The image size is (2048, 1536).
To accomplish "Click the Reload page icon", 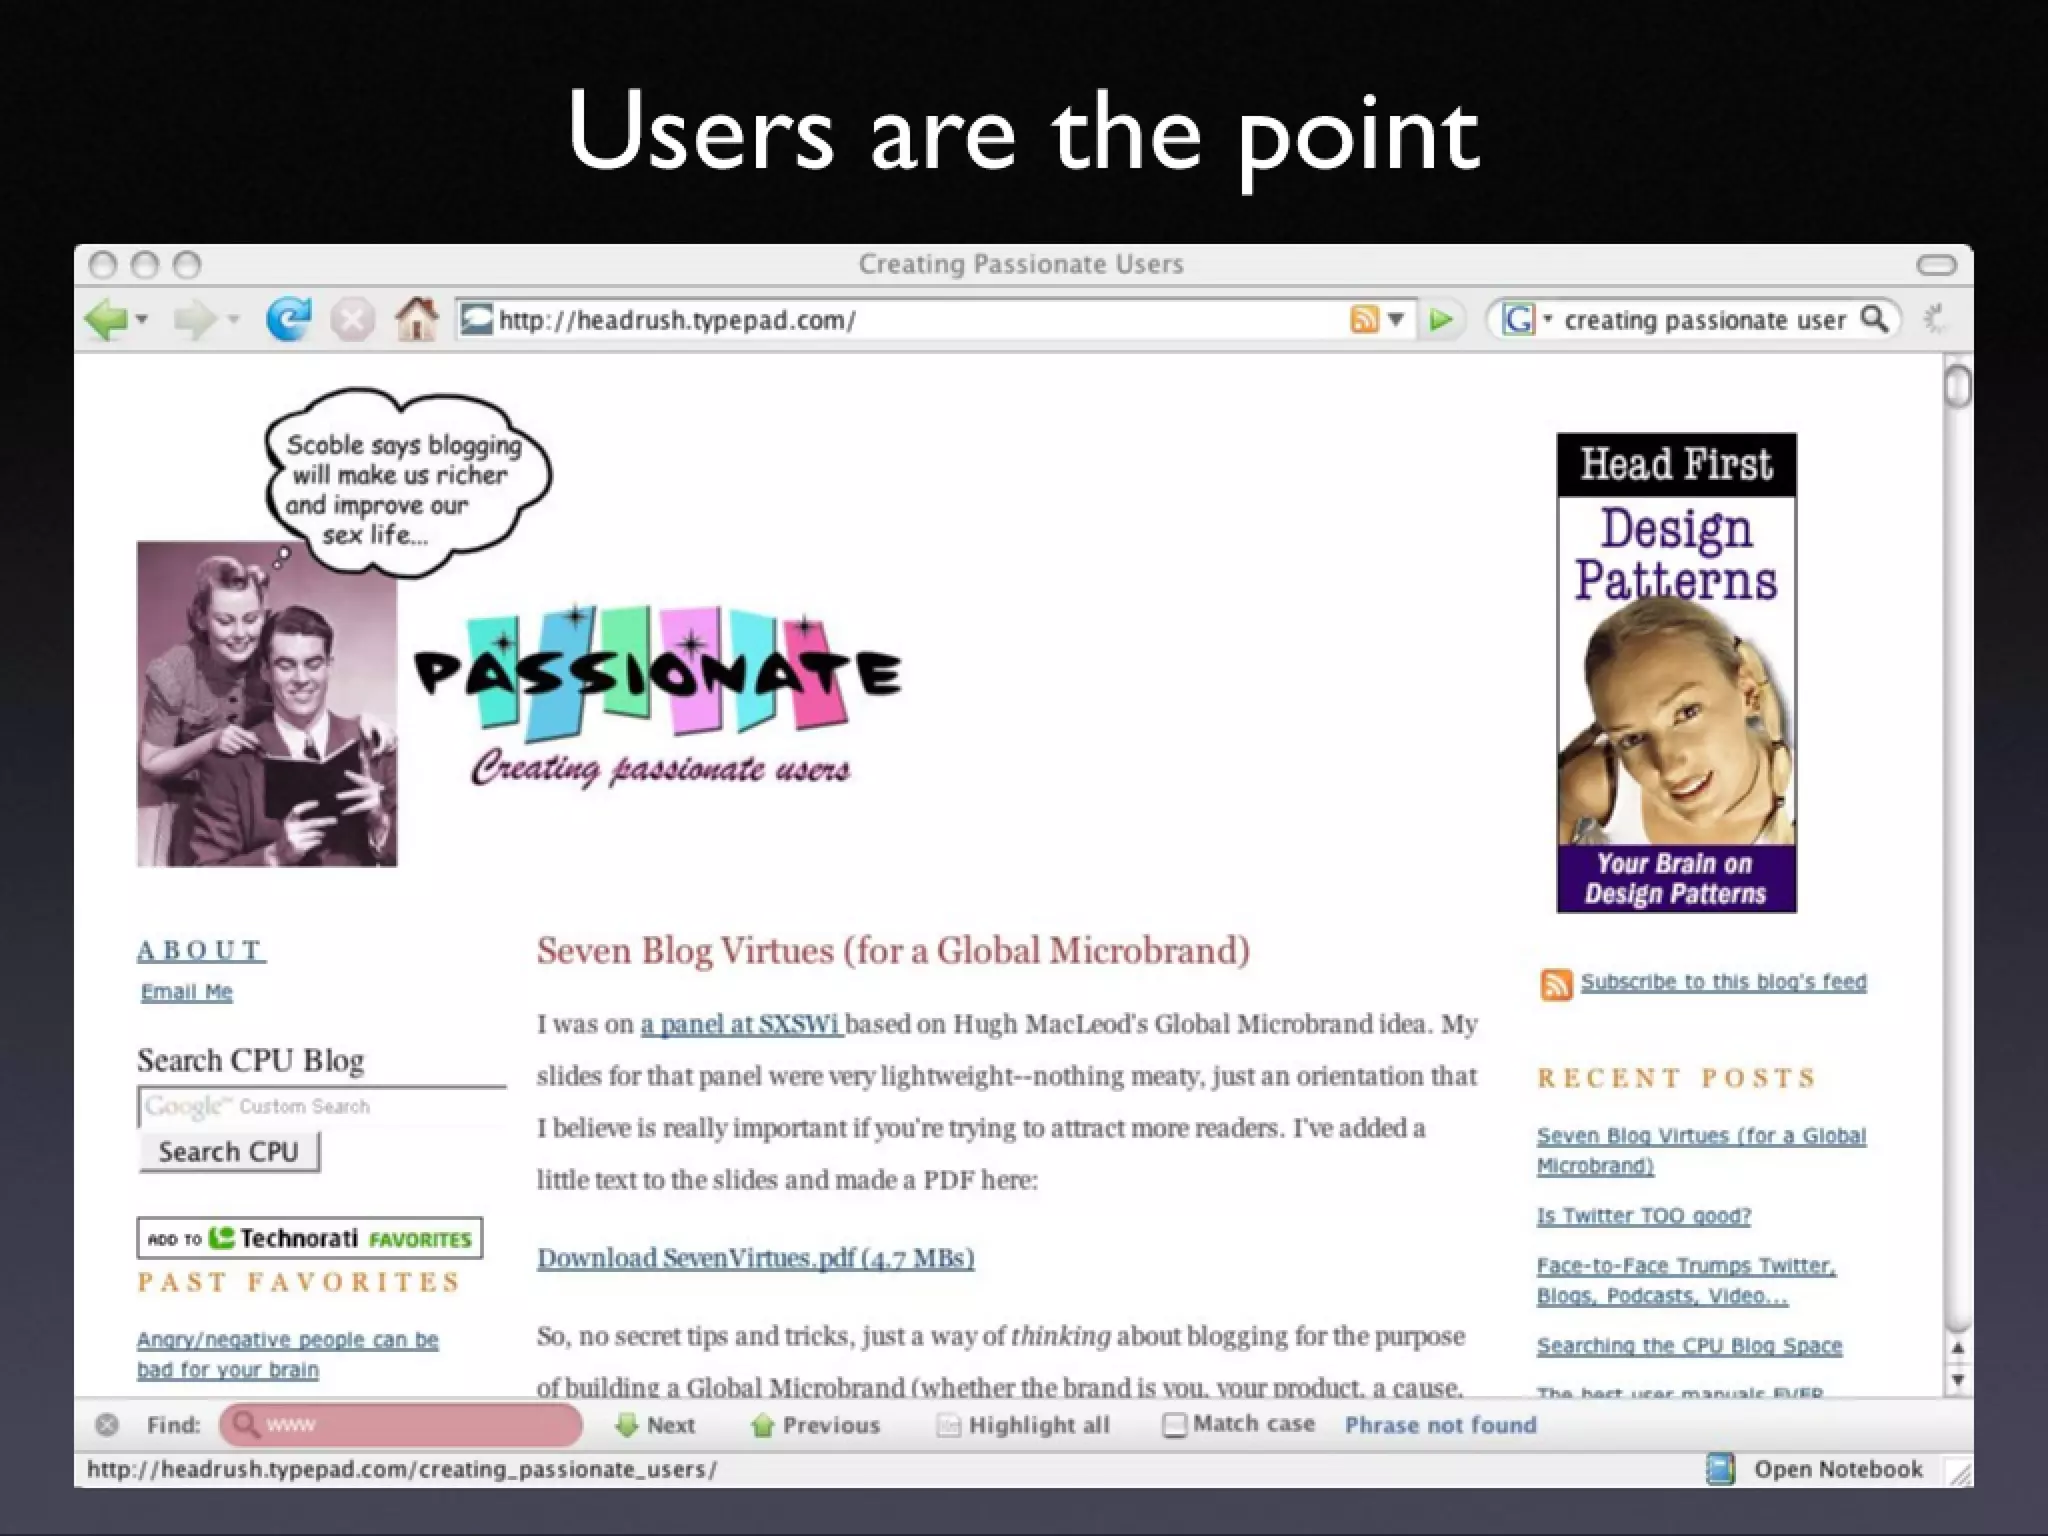I will [x=288, y=320].
